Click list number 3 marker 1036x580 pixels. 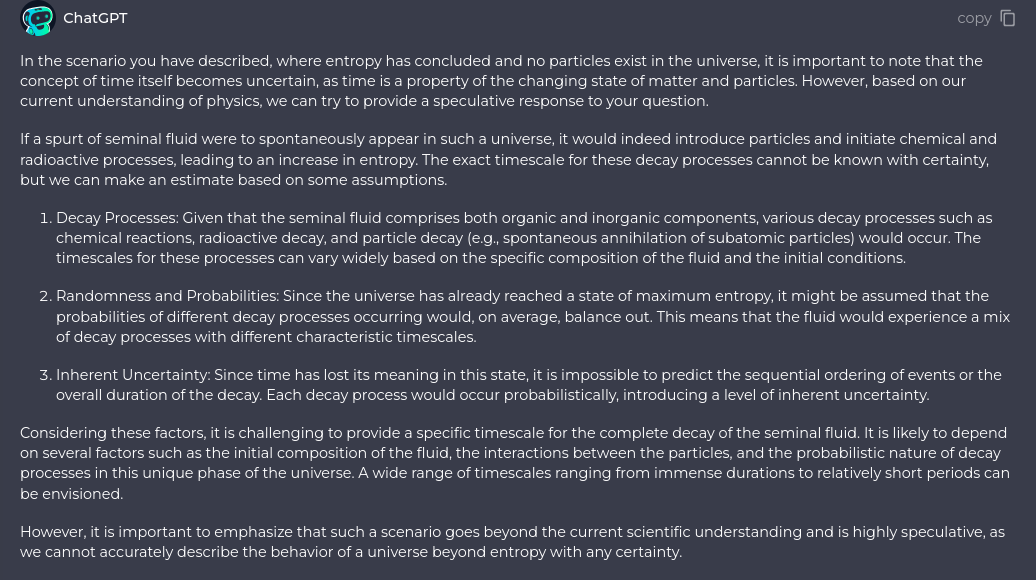pos(45,375)
